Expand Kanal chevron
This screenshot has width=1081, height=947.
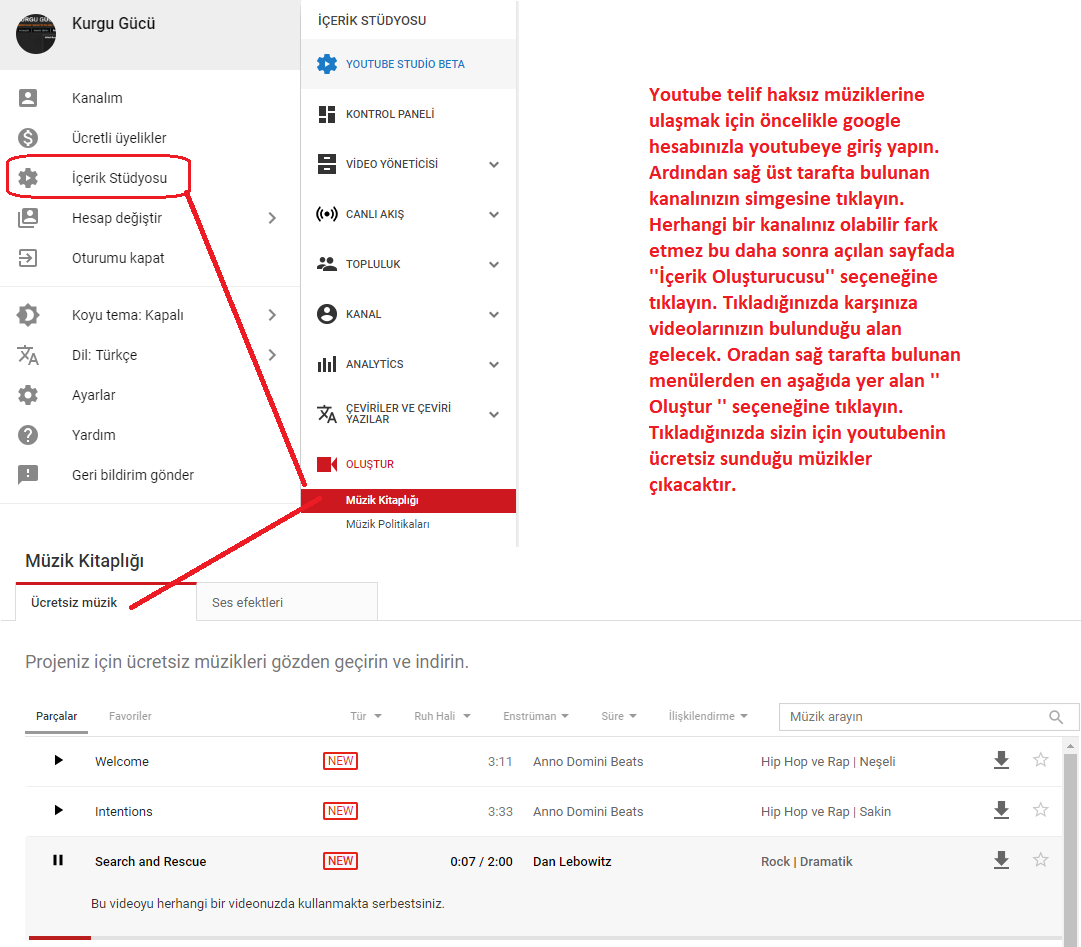[494, 315]
